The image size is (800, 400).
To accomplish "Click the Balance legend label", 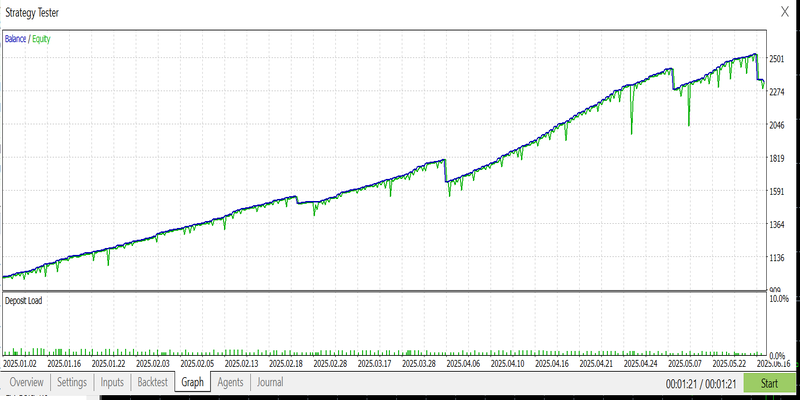I will (x=15, y=39).
